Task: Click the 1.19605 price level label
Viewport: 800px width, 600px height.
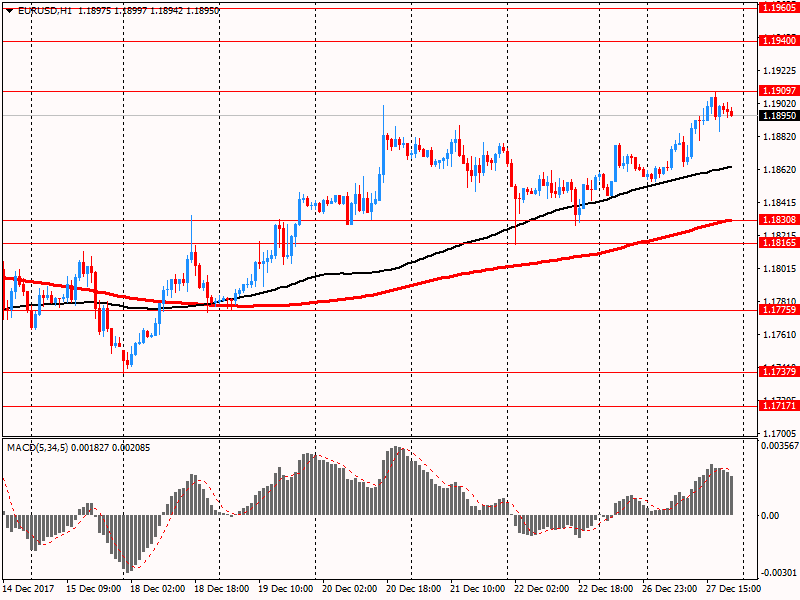Action: click(779, 8)
